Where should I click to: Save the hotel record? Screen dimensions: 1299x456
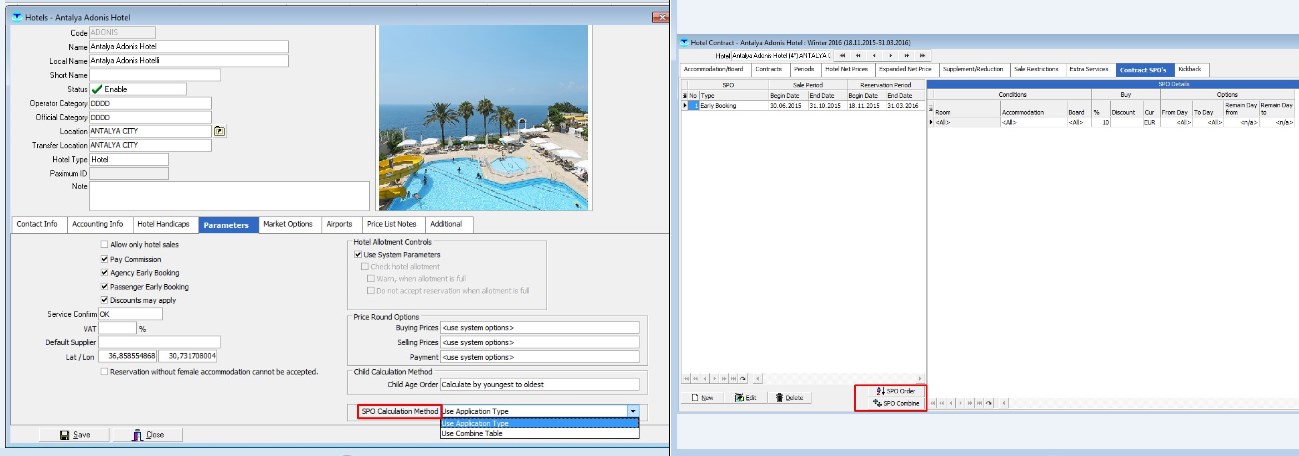pyautogui.click(x=75, y=435)
